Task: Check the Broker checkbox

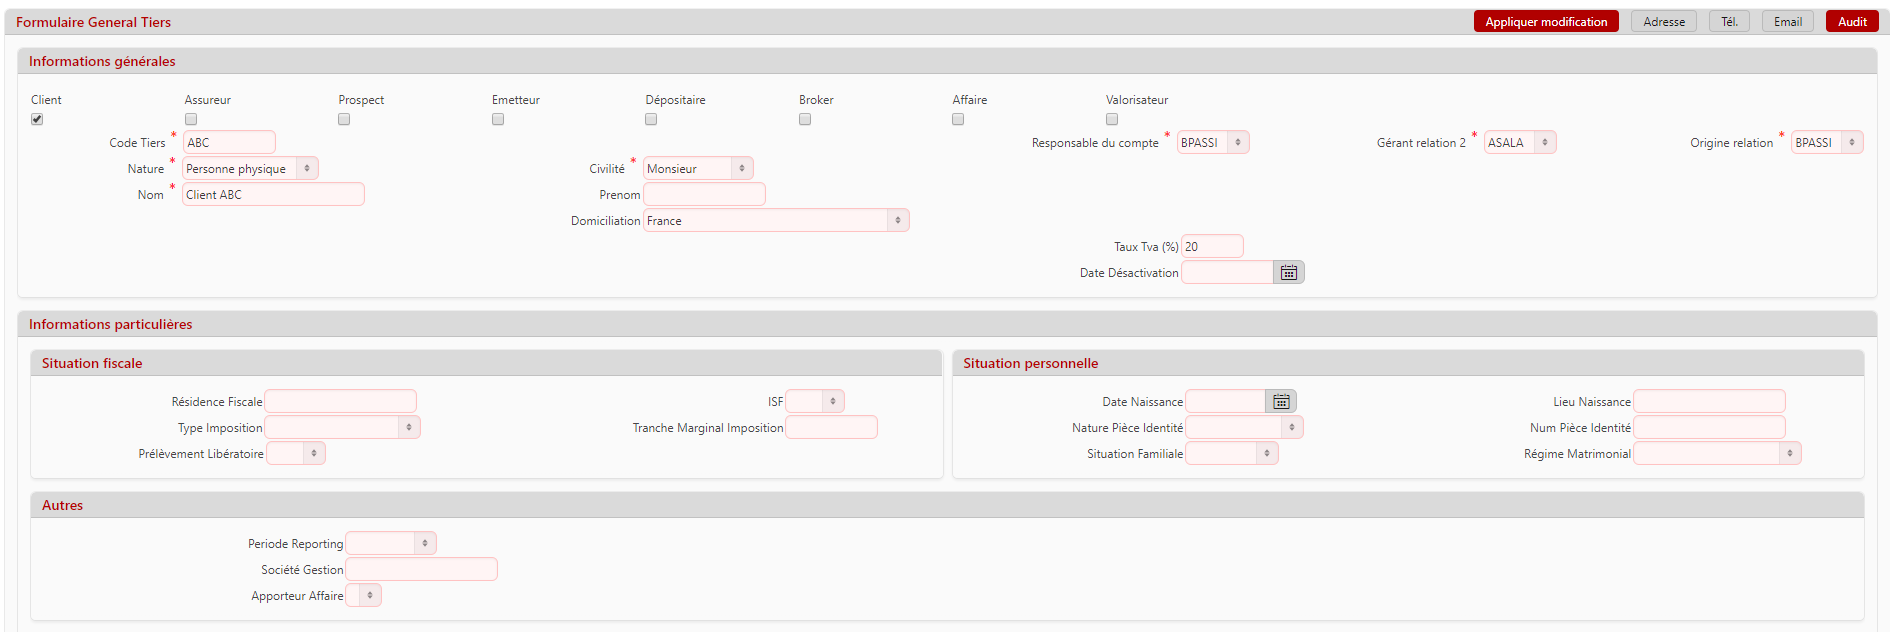Action: 805,119
